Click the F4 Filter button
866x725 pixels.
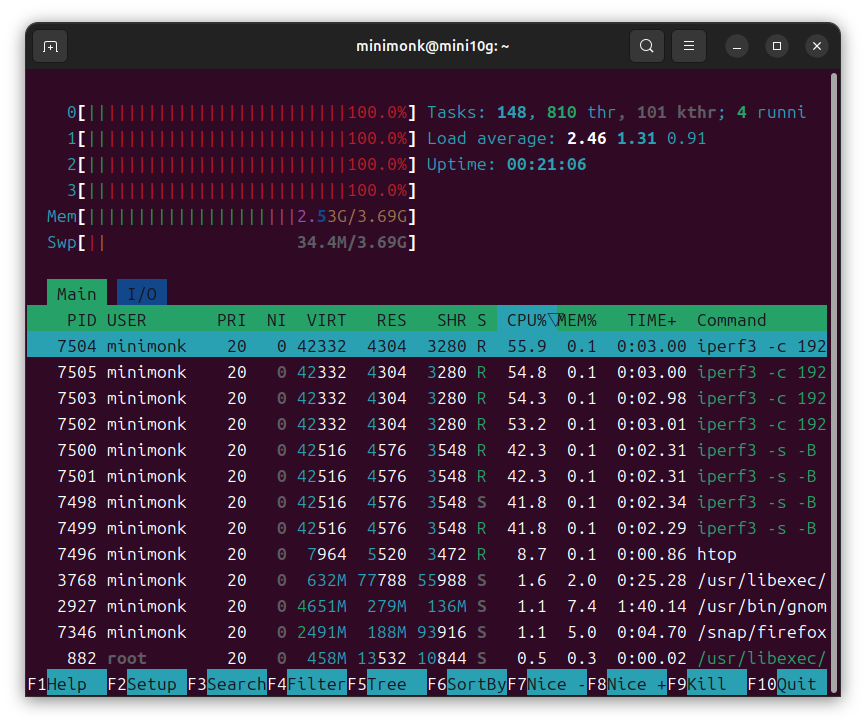point(307,684)
